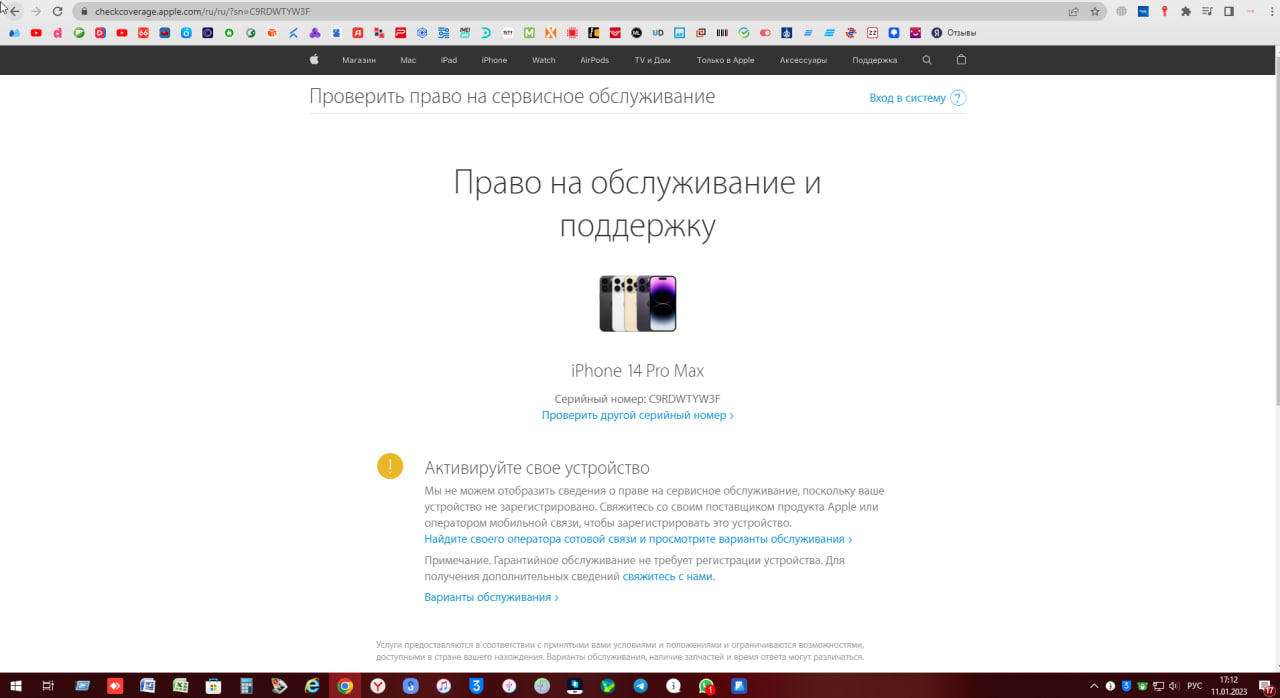Click the 'Вход в систему' link
This screenshot has width=1280, height=698.
[907, 98]
